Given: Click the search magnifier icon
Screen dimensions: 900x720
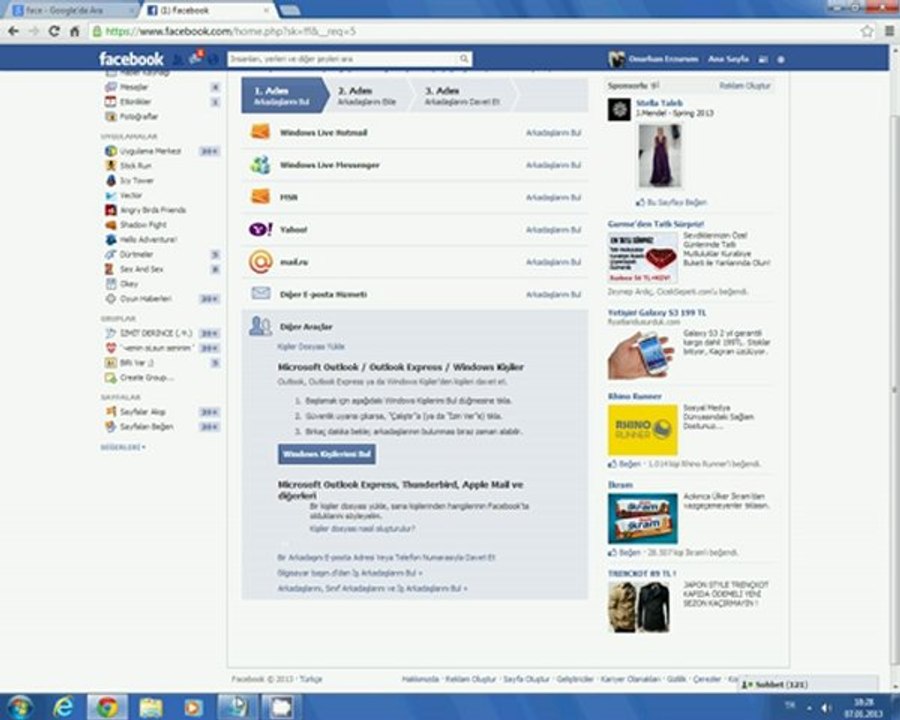Looking at the screenshot, I should [x=464, y=59].
